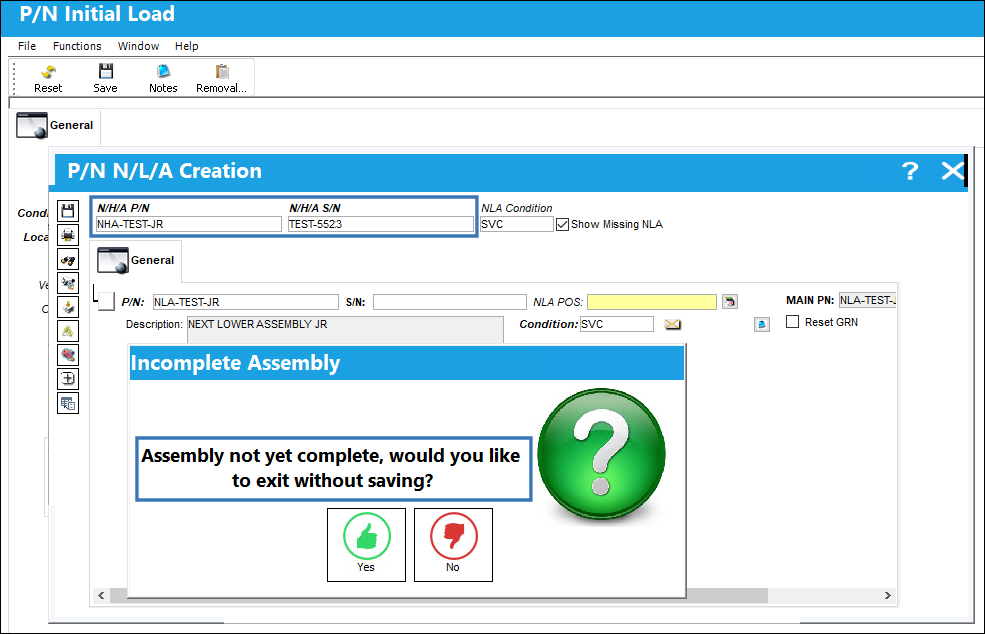
Task: Click the floppy disk save icon in sidebar
Action: click(68, 211)
